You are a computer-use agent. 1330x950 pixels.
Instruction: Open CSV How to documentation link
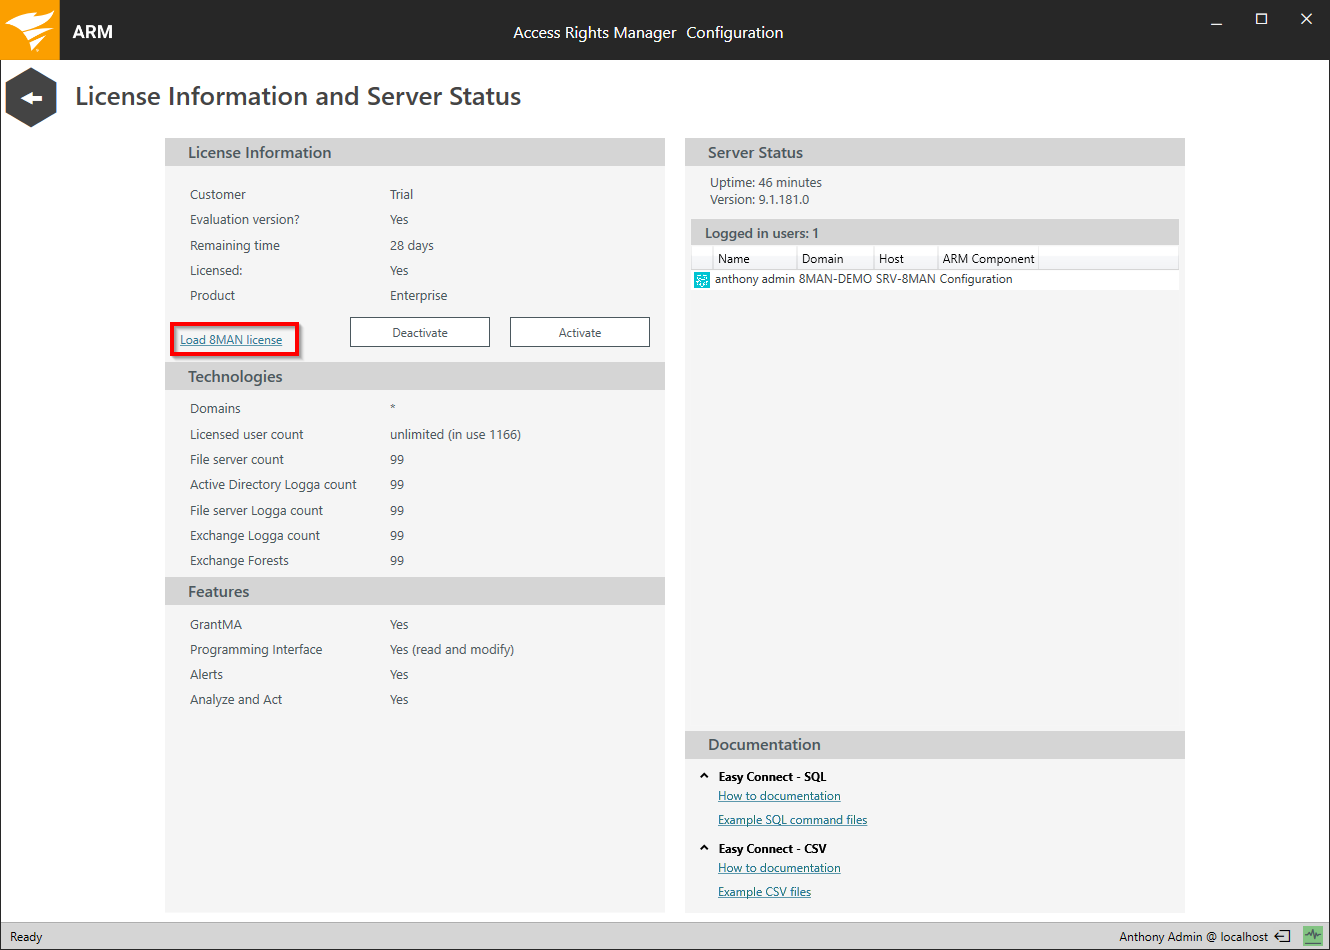779,868
